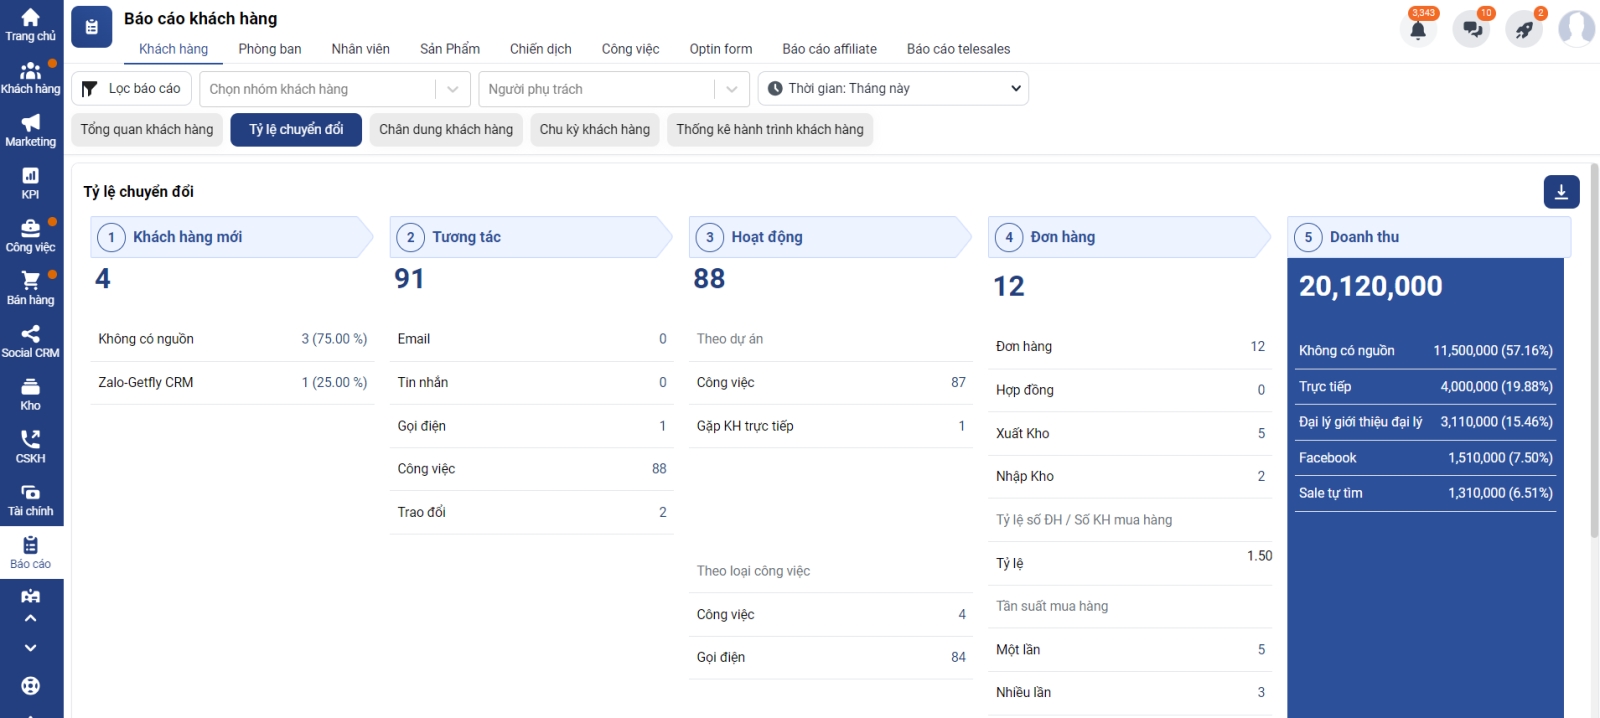Screen dimensions: 1600x718
Task: Click the Lọc báo cáo filter button
Action: tap(131, 89)
